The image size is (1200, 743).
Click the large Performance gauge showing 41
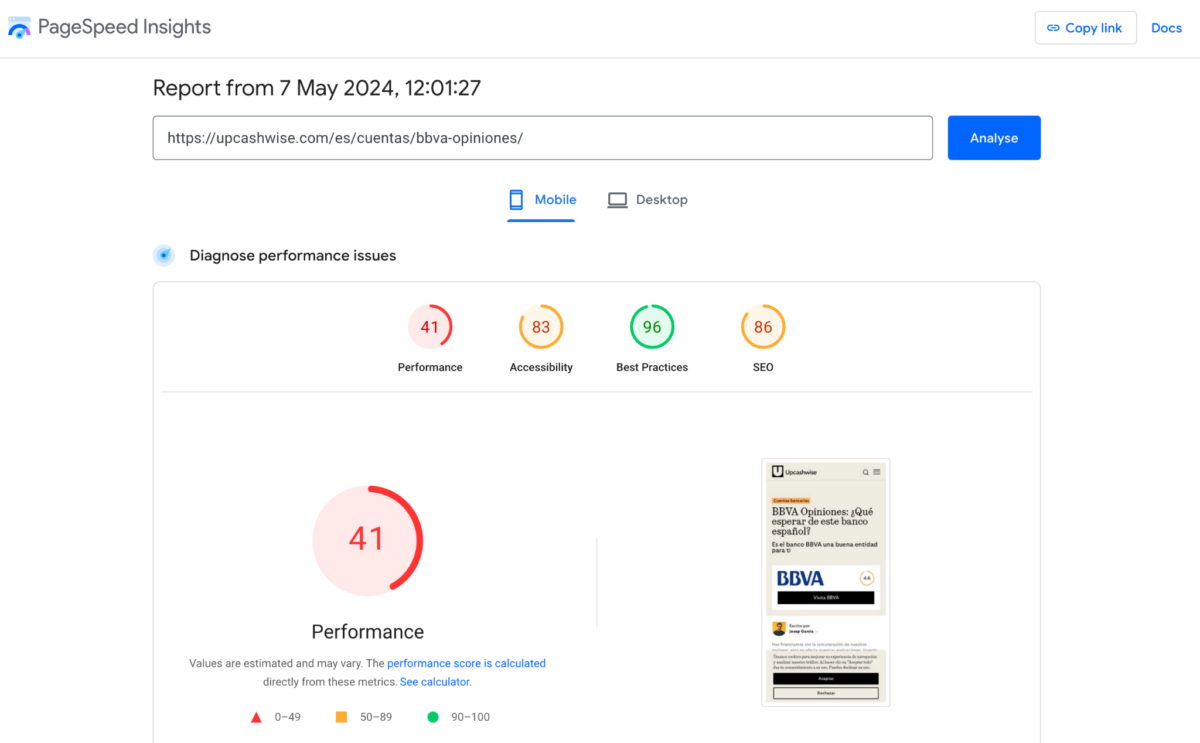tap(368, 540)
